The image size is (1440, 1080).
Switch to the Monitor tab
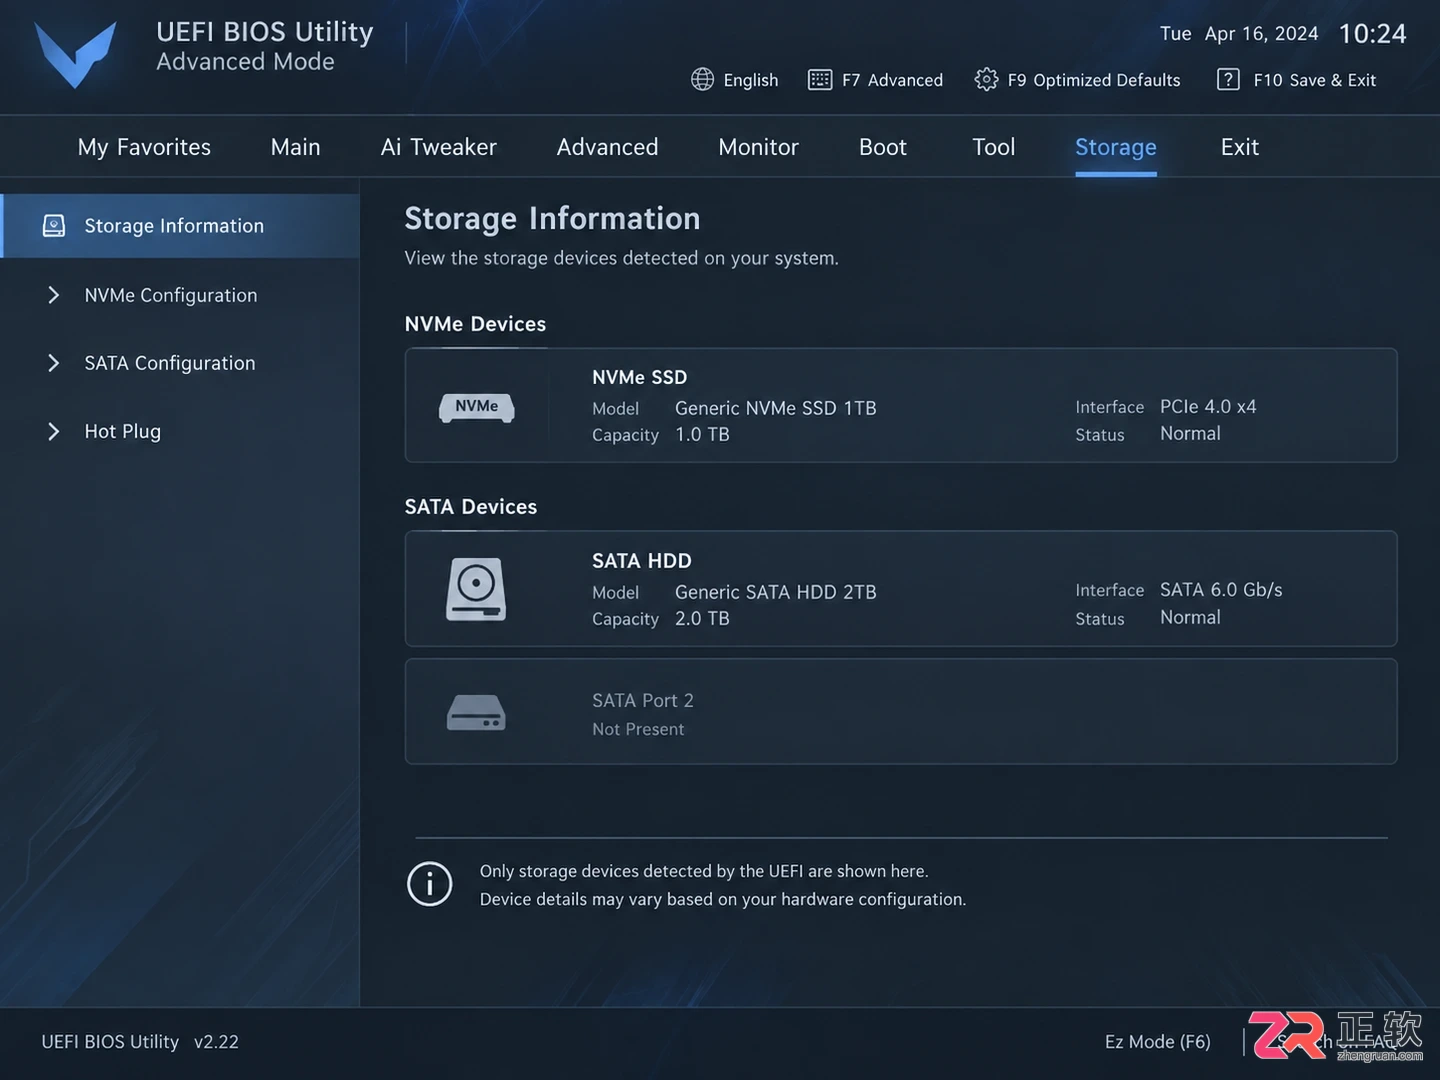[758, 147]
